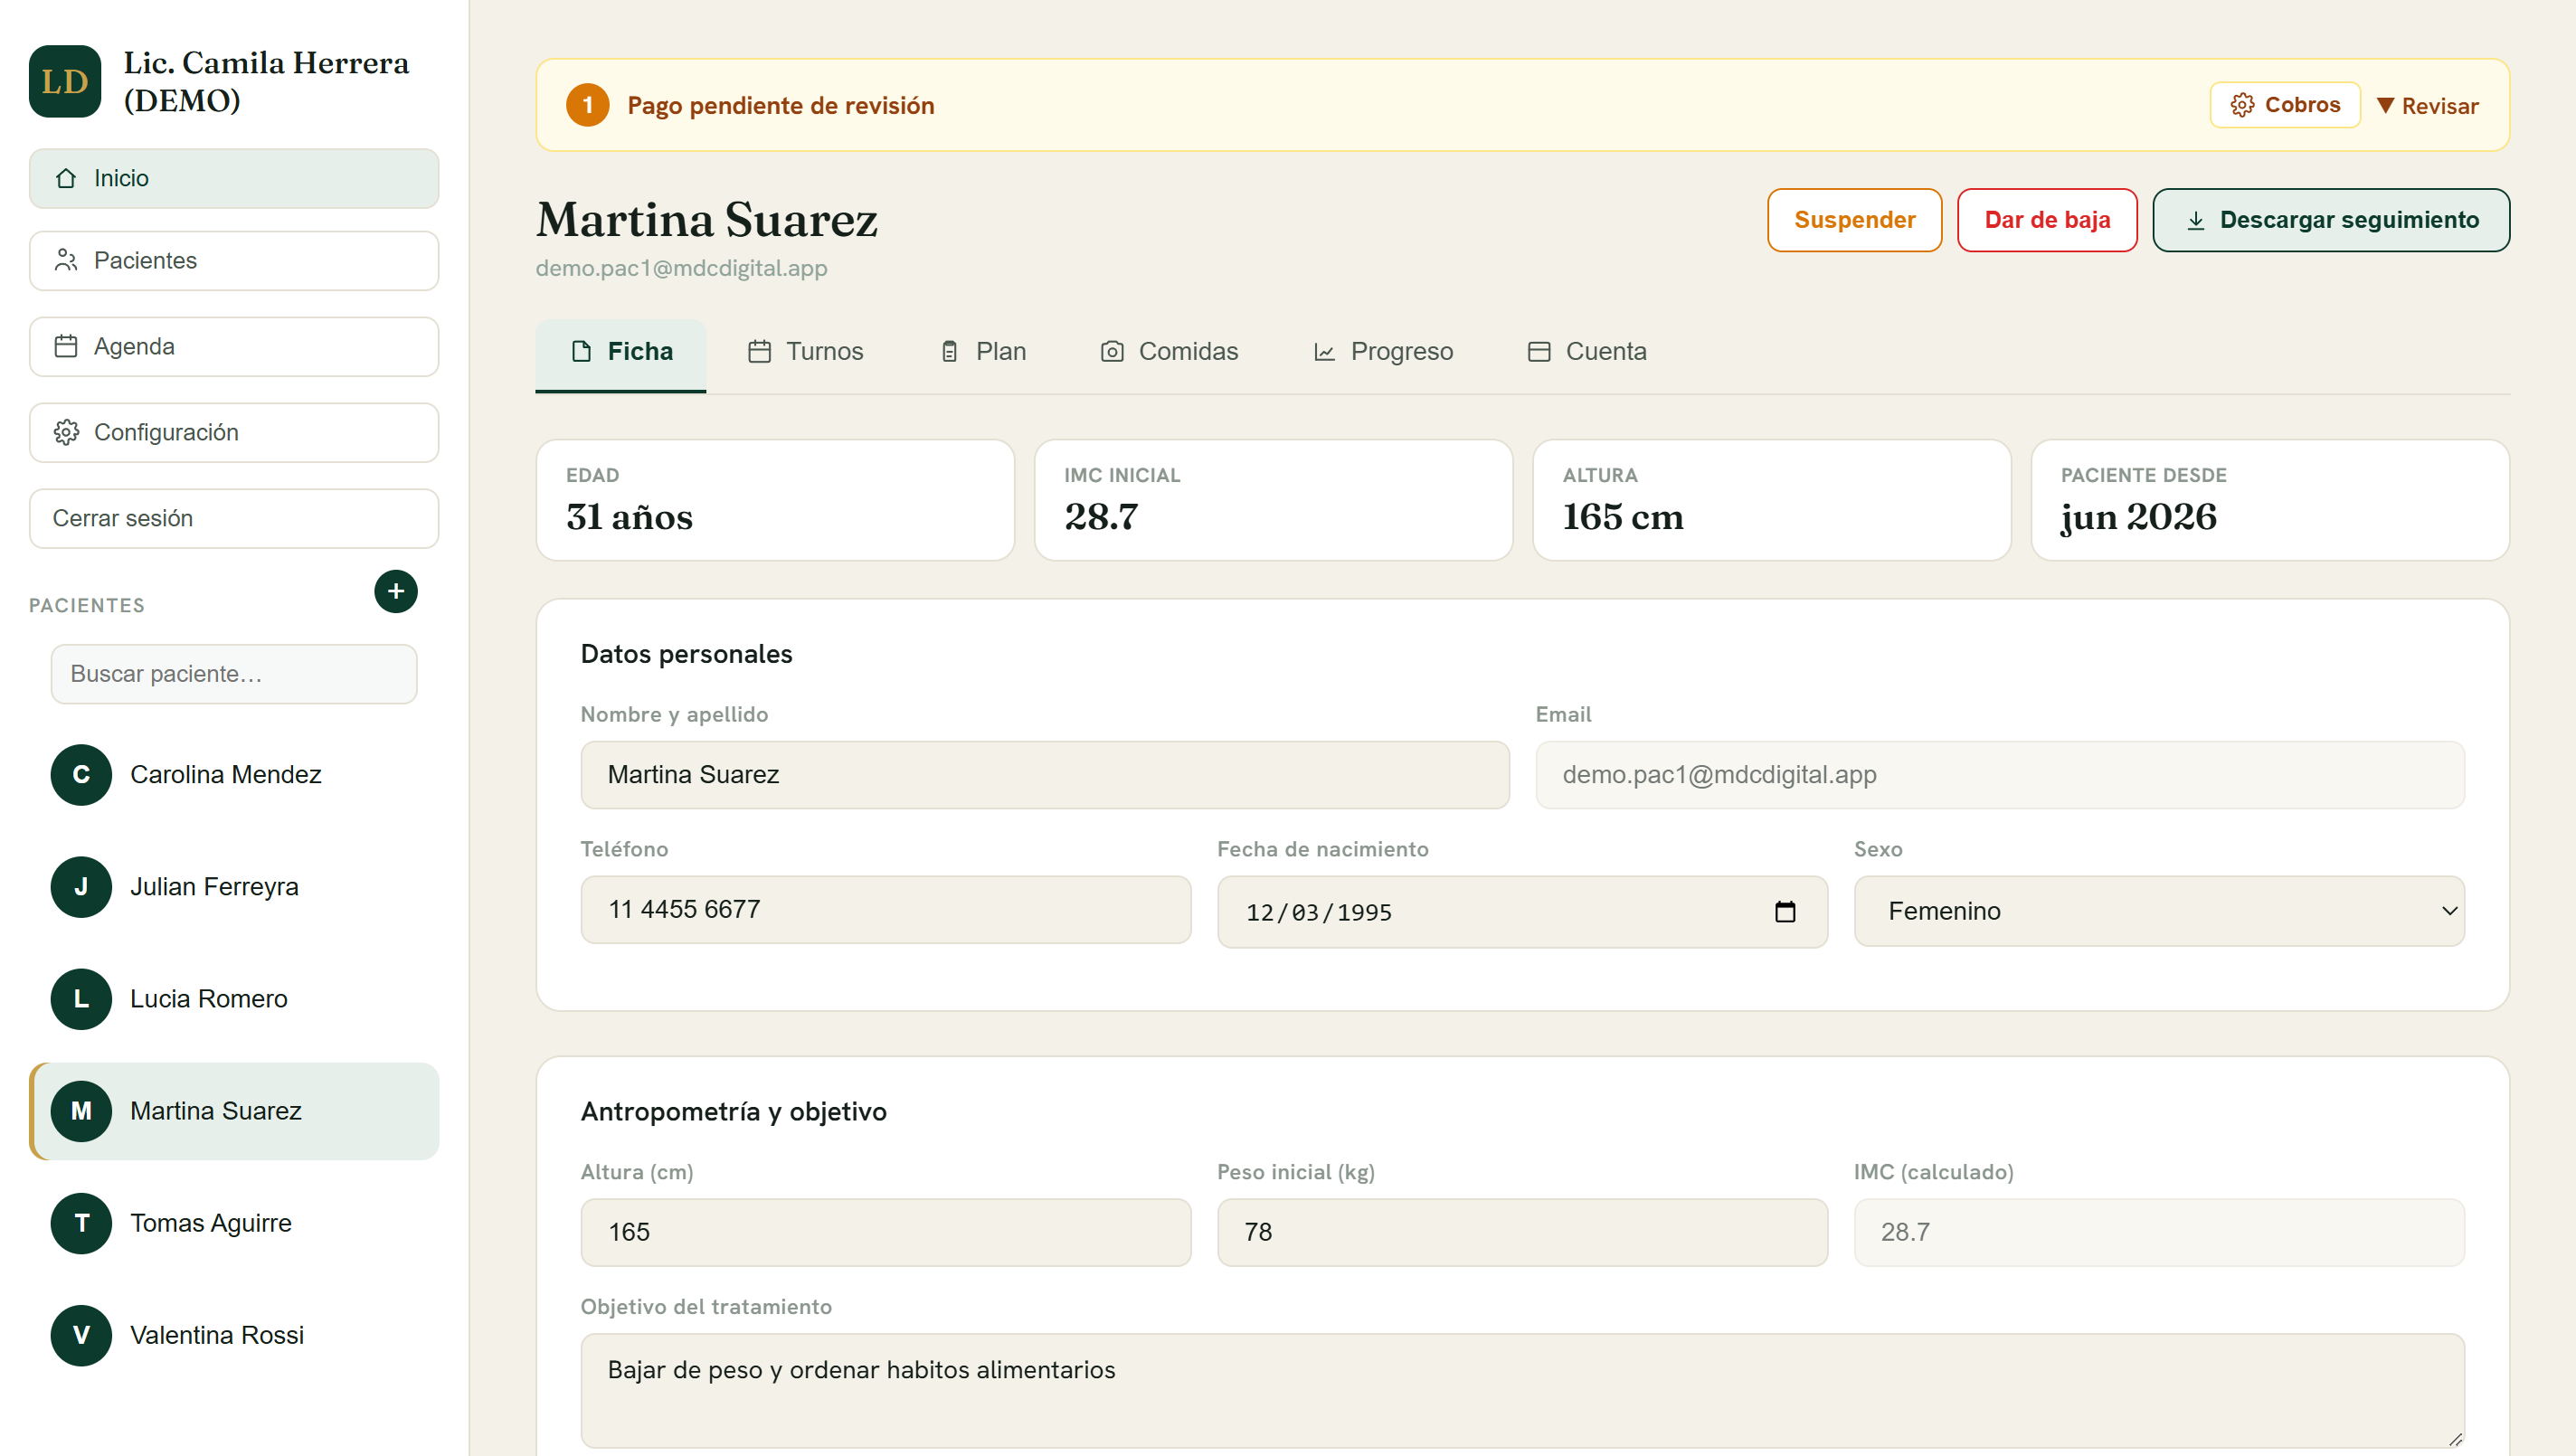
Task: Click the ALTURA 165 cm card
Action: (1772, 500)
